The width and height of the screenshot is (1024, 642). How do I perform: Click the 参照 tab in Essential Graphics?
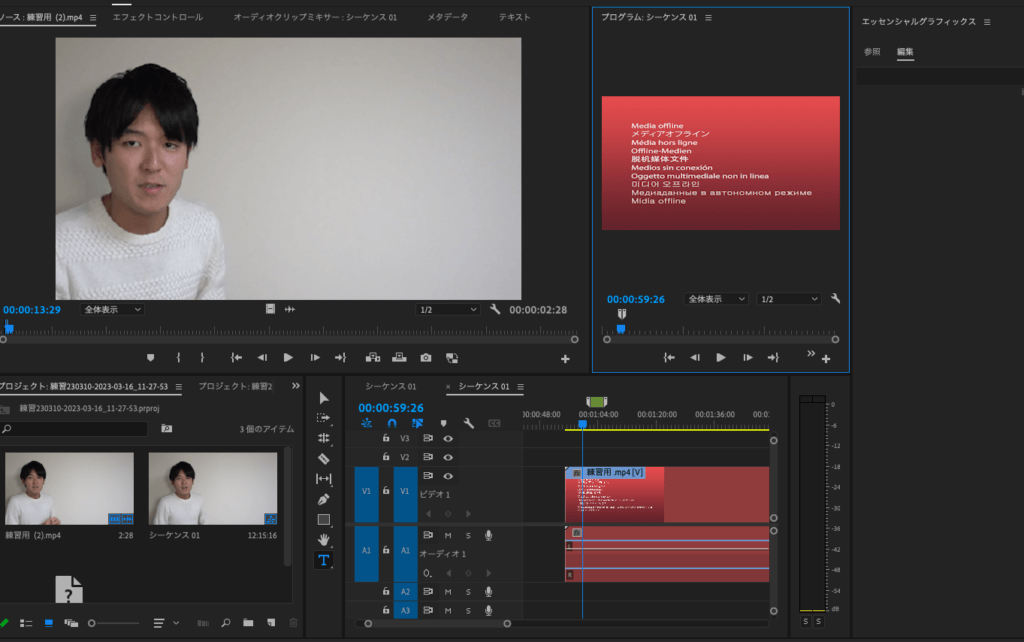[872, 52]
